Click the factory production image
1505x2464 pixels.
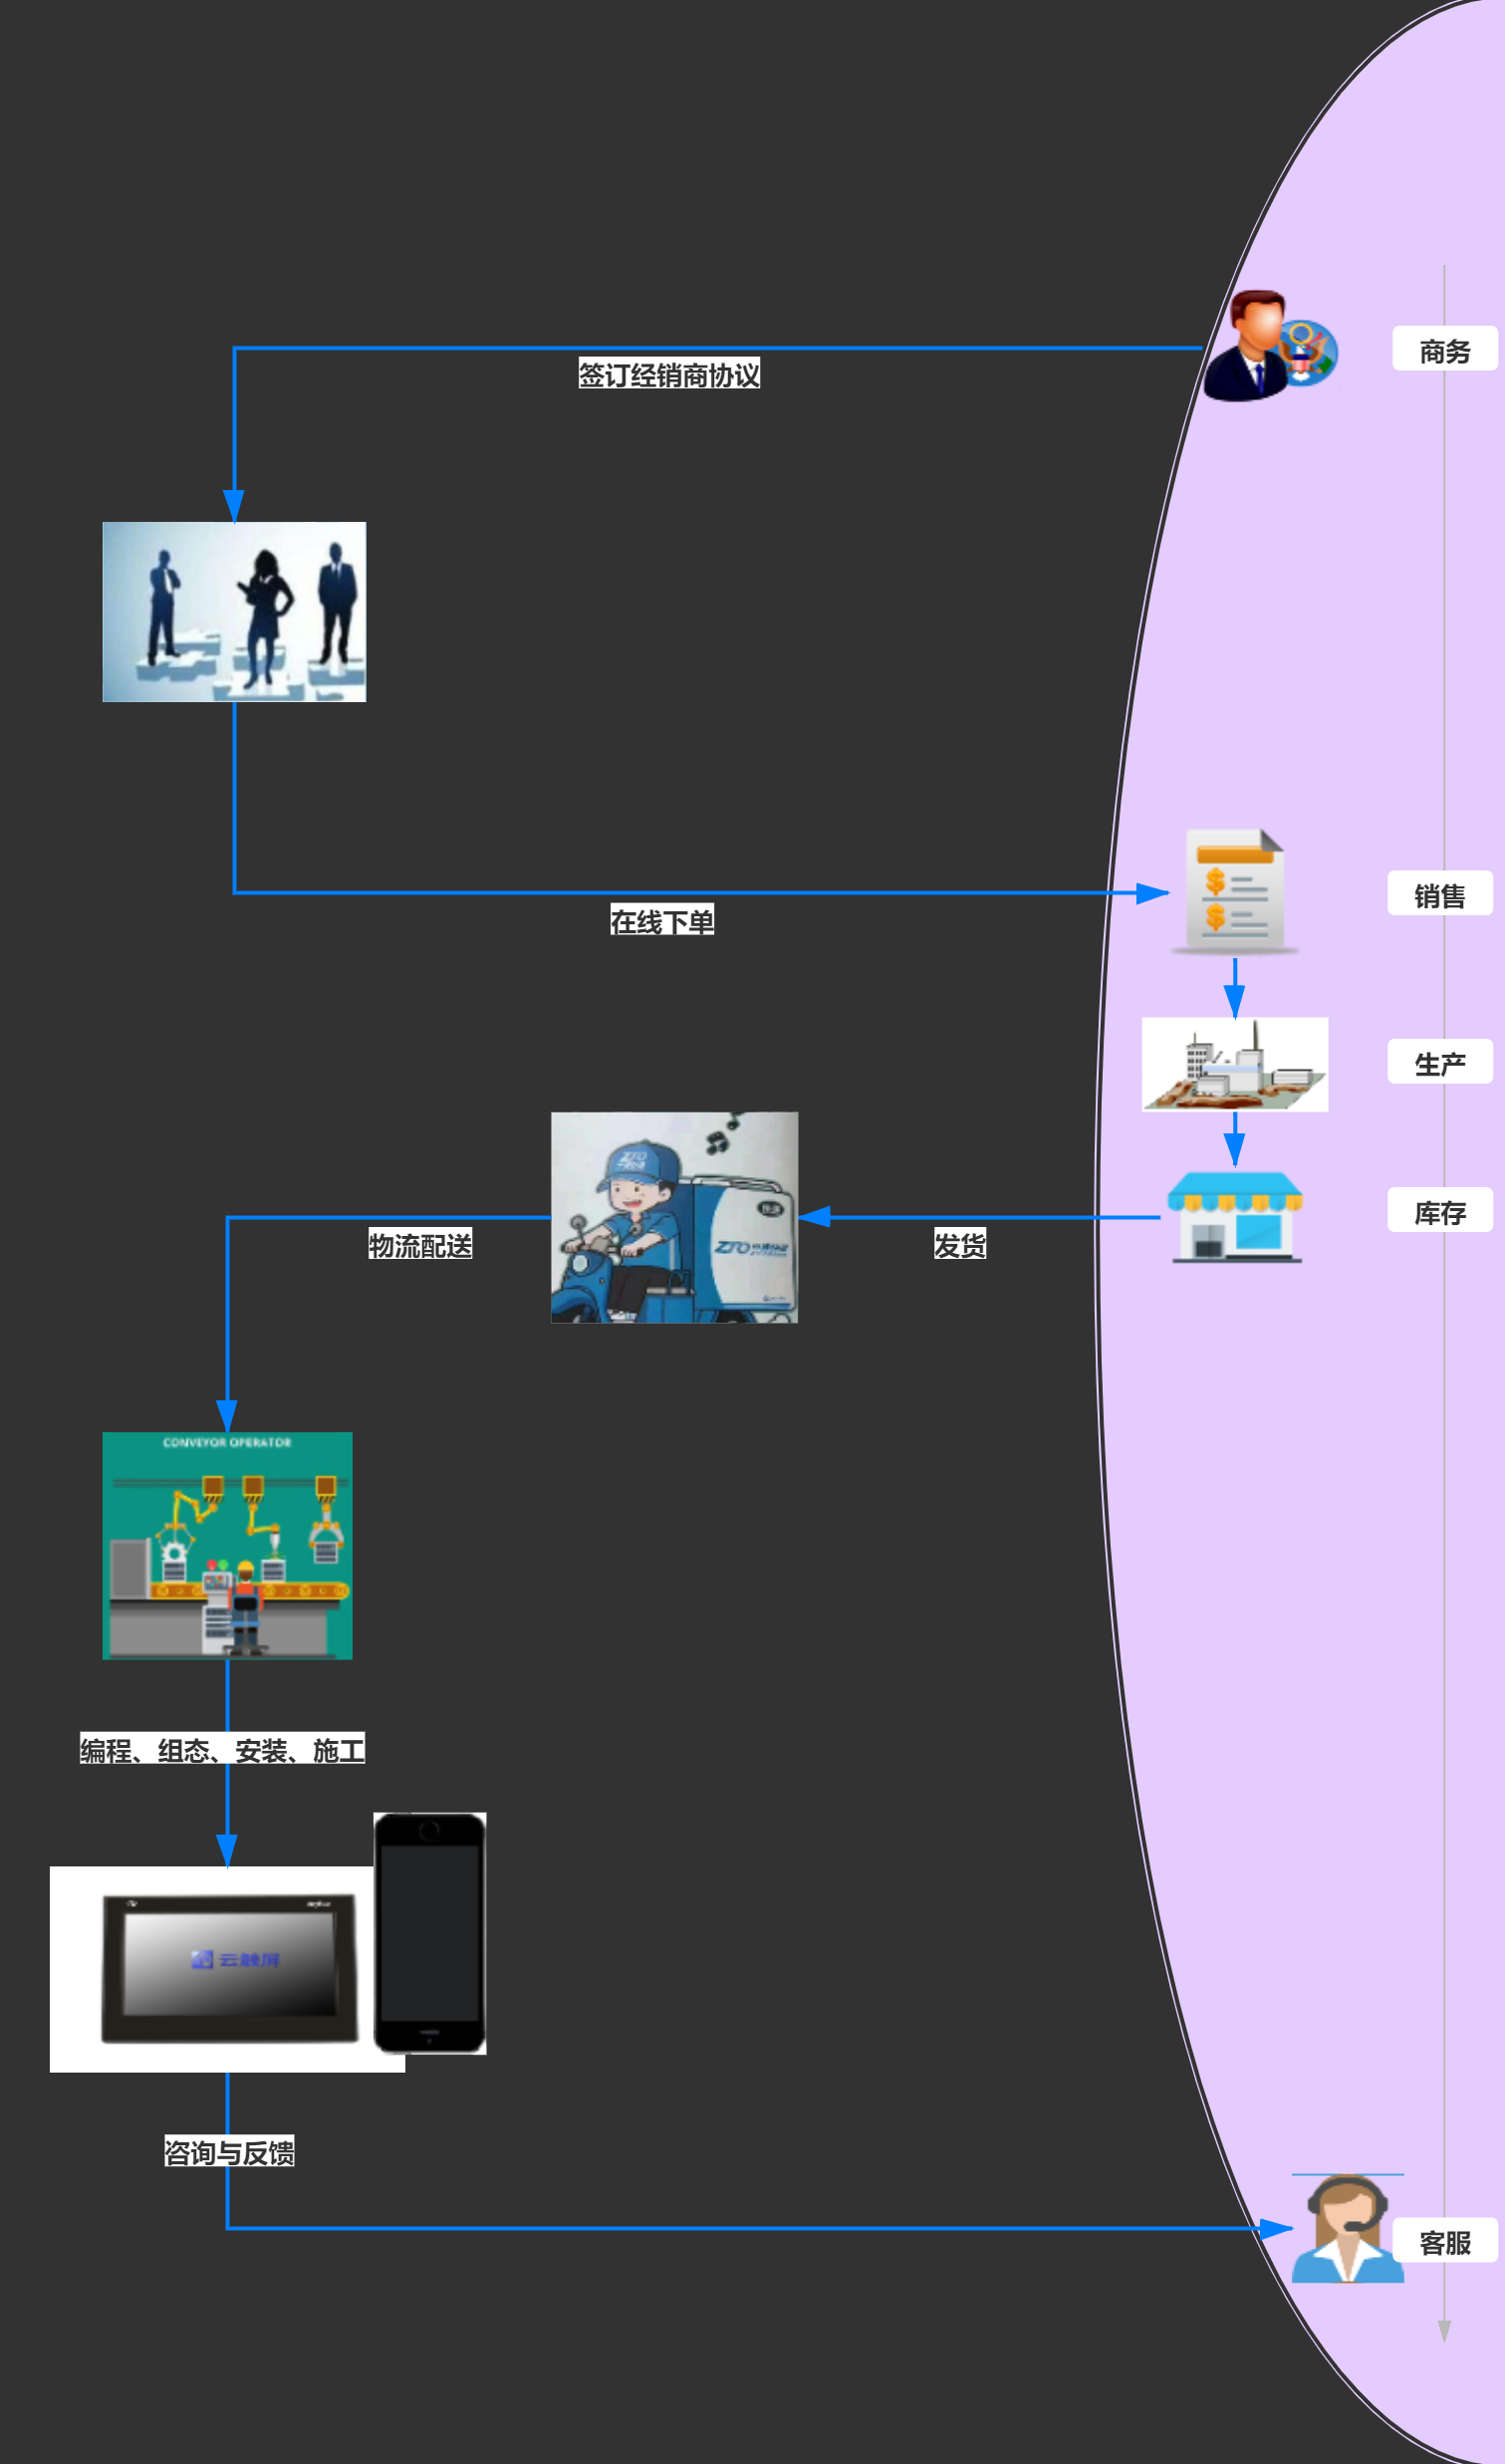tap(1234, 1064)
